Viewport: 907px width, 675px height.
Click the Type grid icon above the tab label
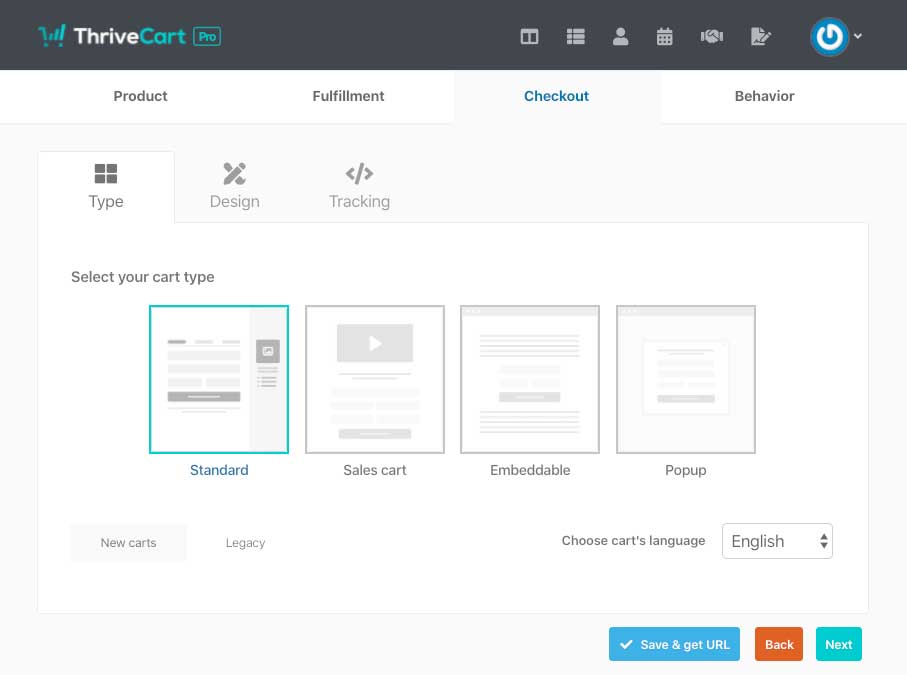105,172
